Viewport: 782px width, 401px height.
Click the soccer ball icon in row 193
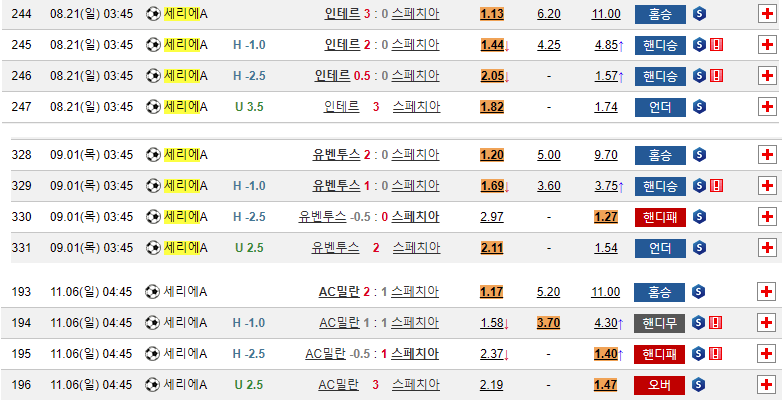(152, 292)
